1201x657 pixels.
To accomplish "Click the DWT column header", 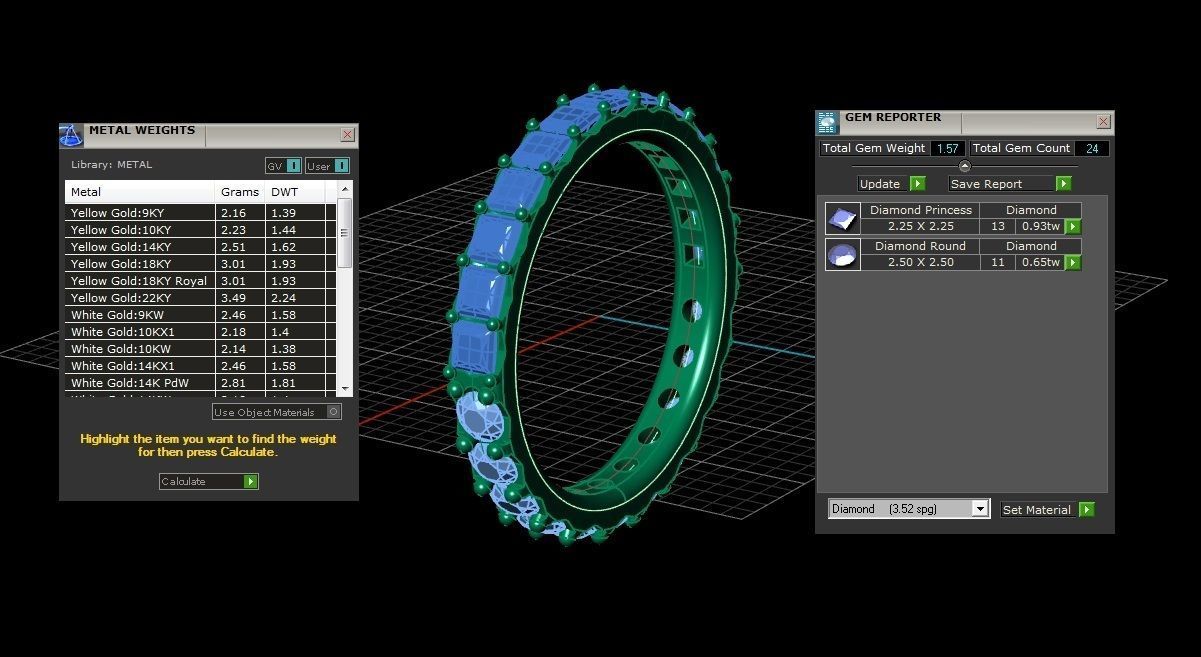I will (295, 192).
